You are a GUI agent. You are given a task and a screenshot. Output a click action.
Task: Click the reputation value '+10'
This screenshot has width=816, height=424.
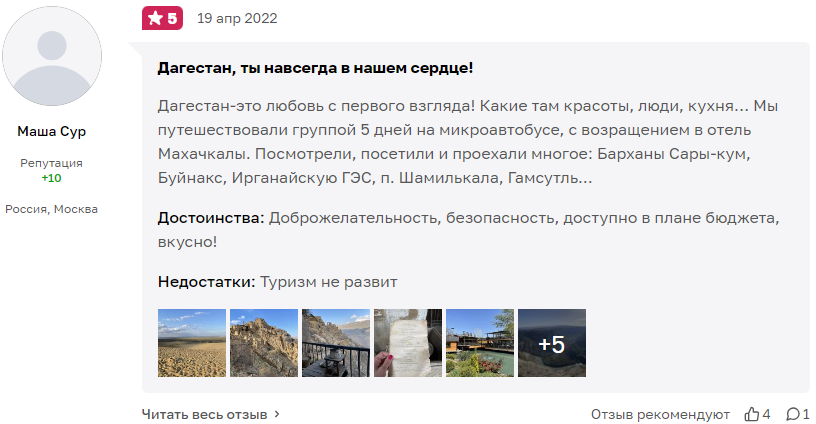tap(52, 178)
